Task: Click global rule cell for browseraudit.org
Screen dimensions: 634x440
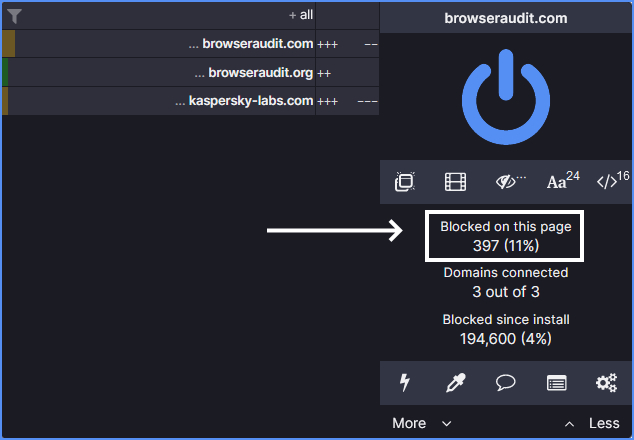Action: click(x=347, y=72)
